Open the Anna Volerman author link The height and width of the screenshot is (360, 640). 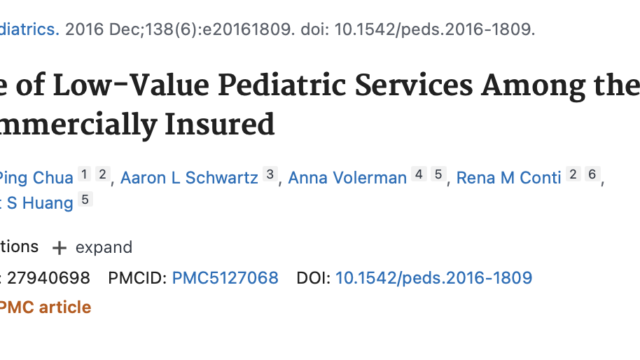pyautogui.click(x=347, y=178)
